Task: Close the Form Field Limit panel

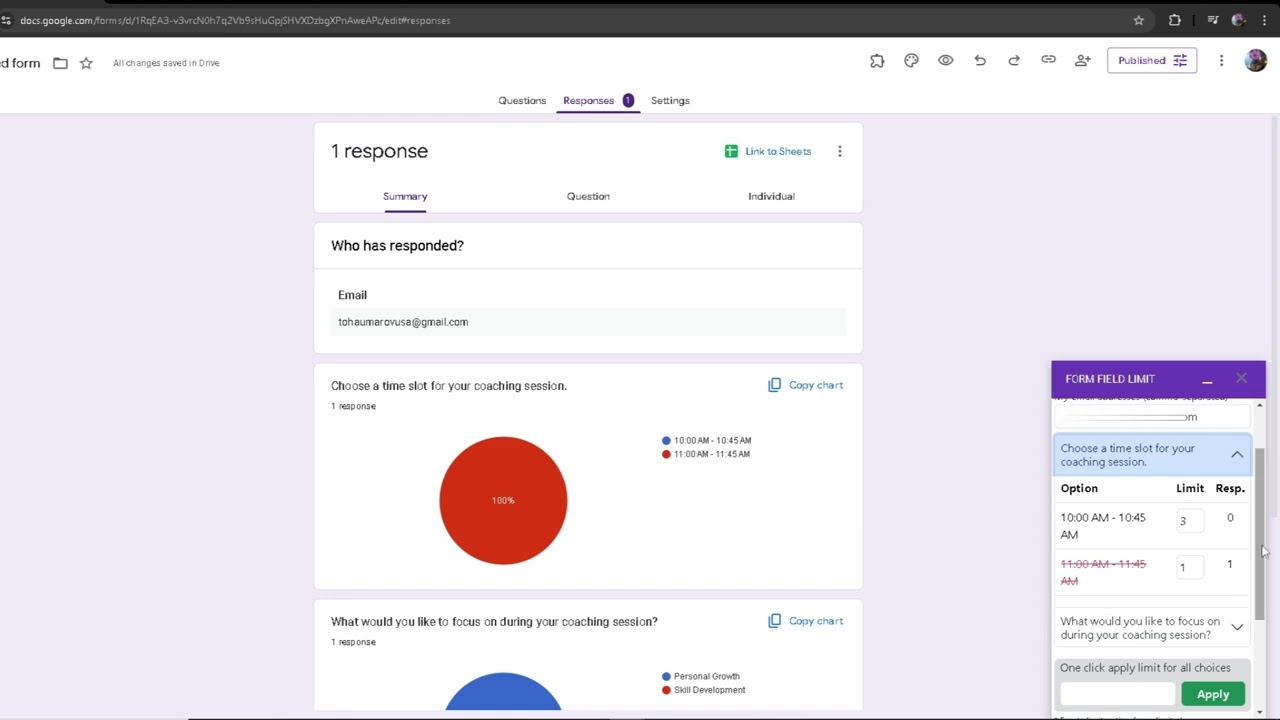Action: [1241, 379]
